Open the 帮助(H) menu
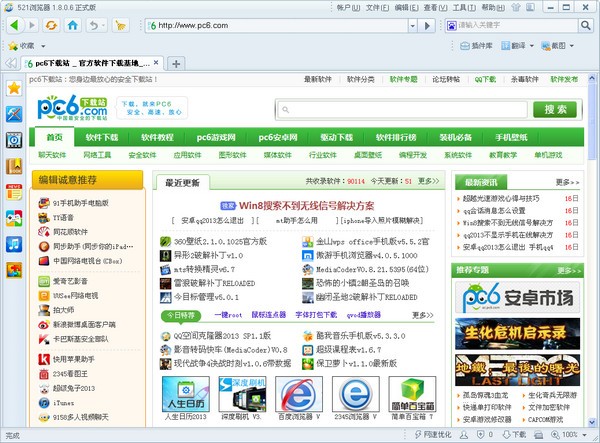This screenshot has height=443, width=600. tap(493, 7)
